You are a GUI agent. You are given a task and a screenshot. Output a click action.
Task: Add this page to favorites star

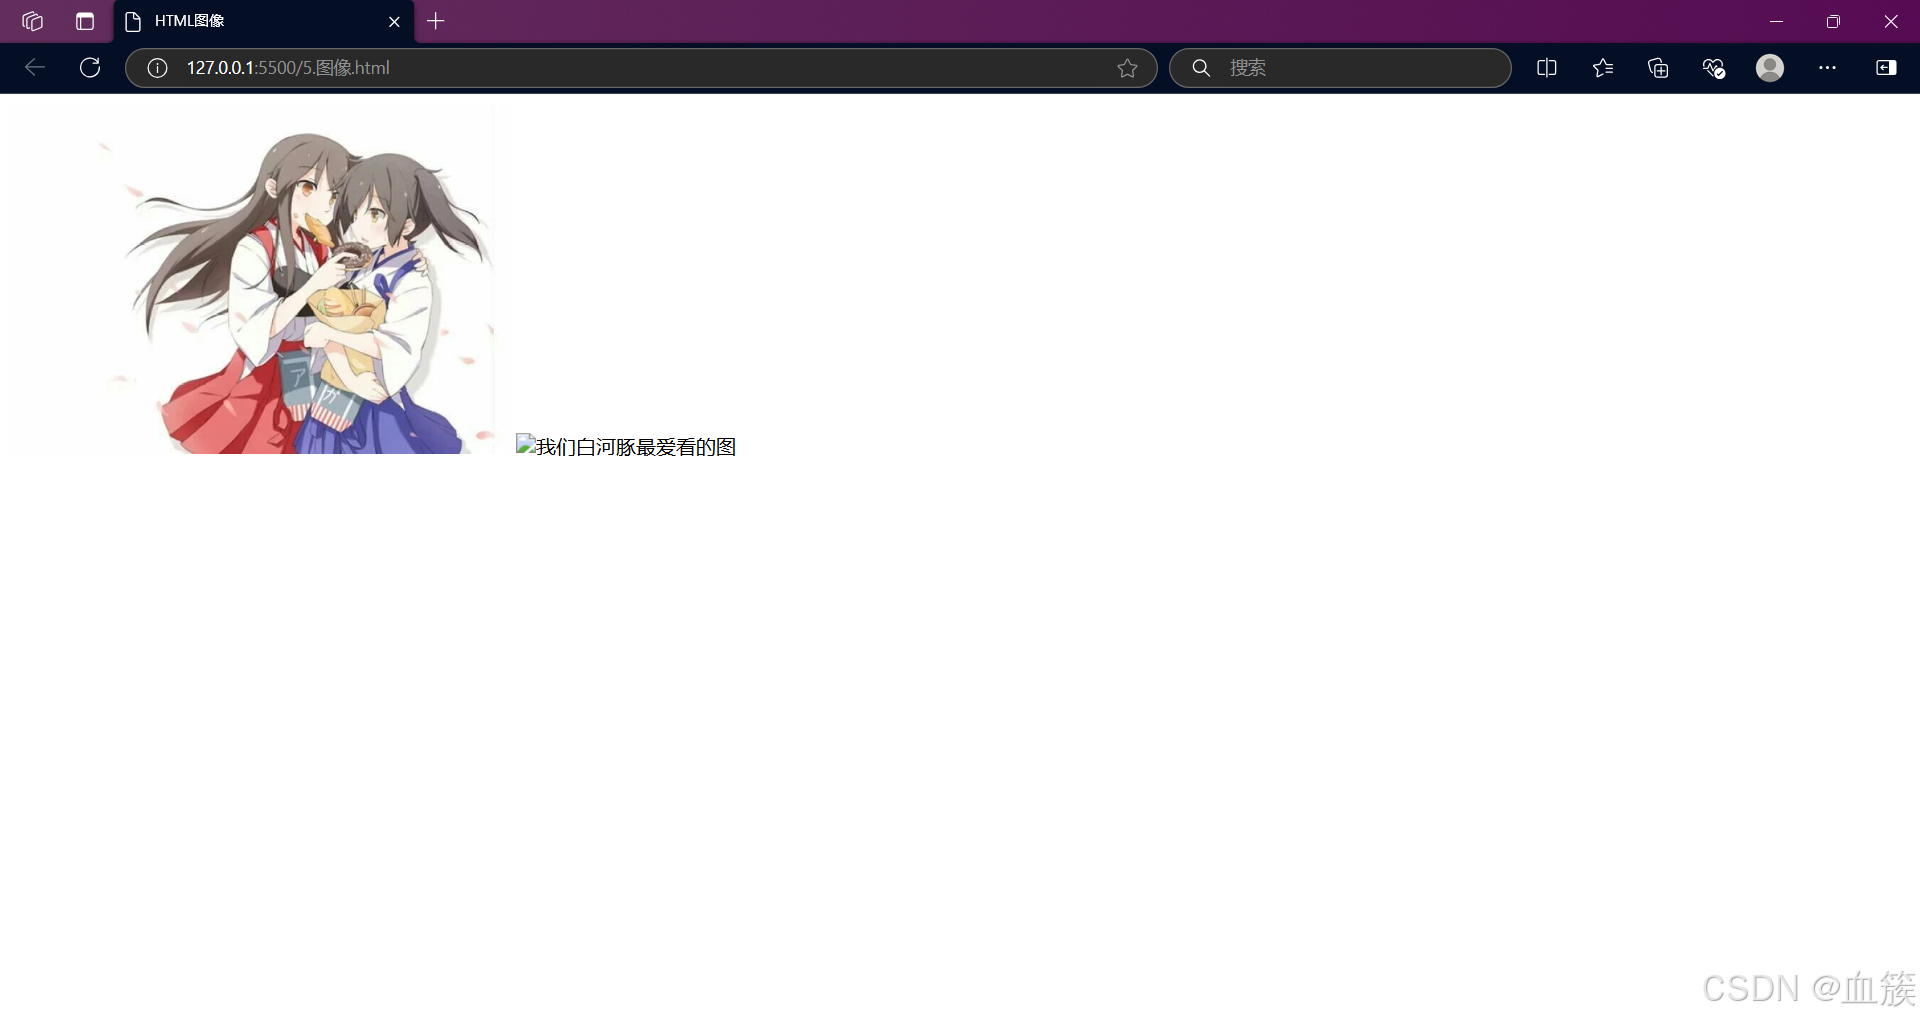(x=1127, y=68)
